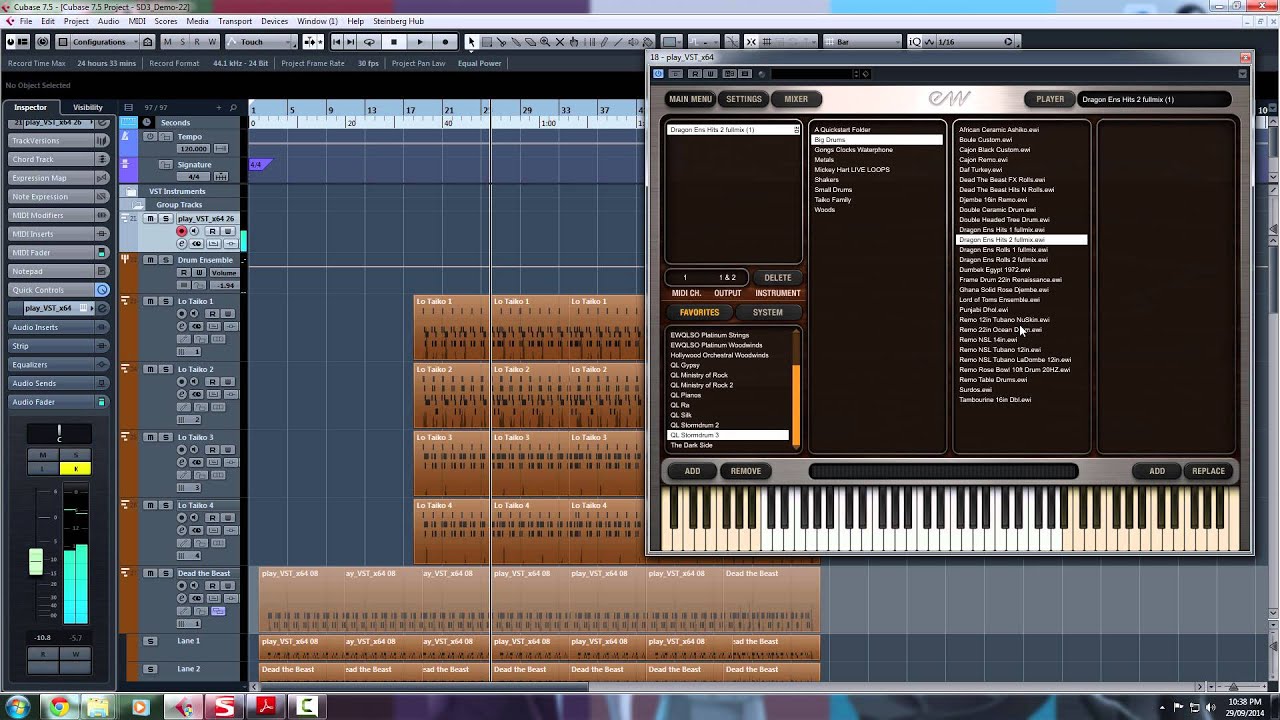Open the Touch automation mode dropdown
Image resolution: width=1280 pixels, height=720 pixels.
[x=260, y=42]
